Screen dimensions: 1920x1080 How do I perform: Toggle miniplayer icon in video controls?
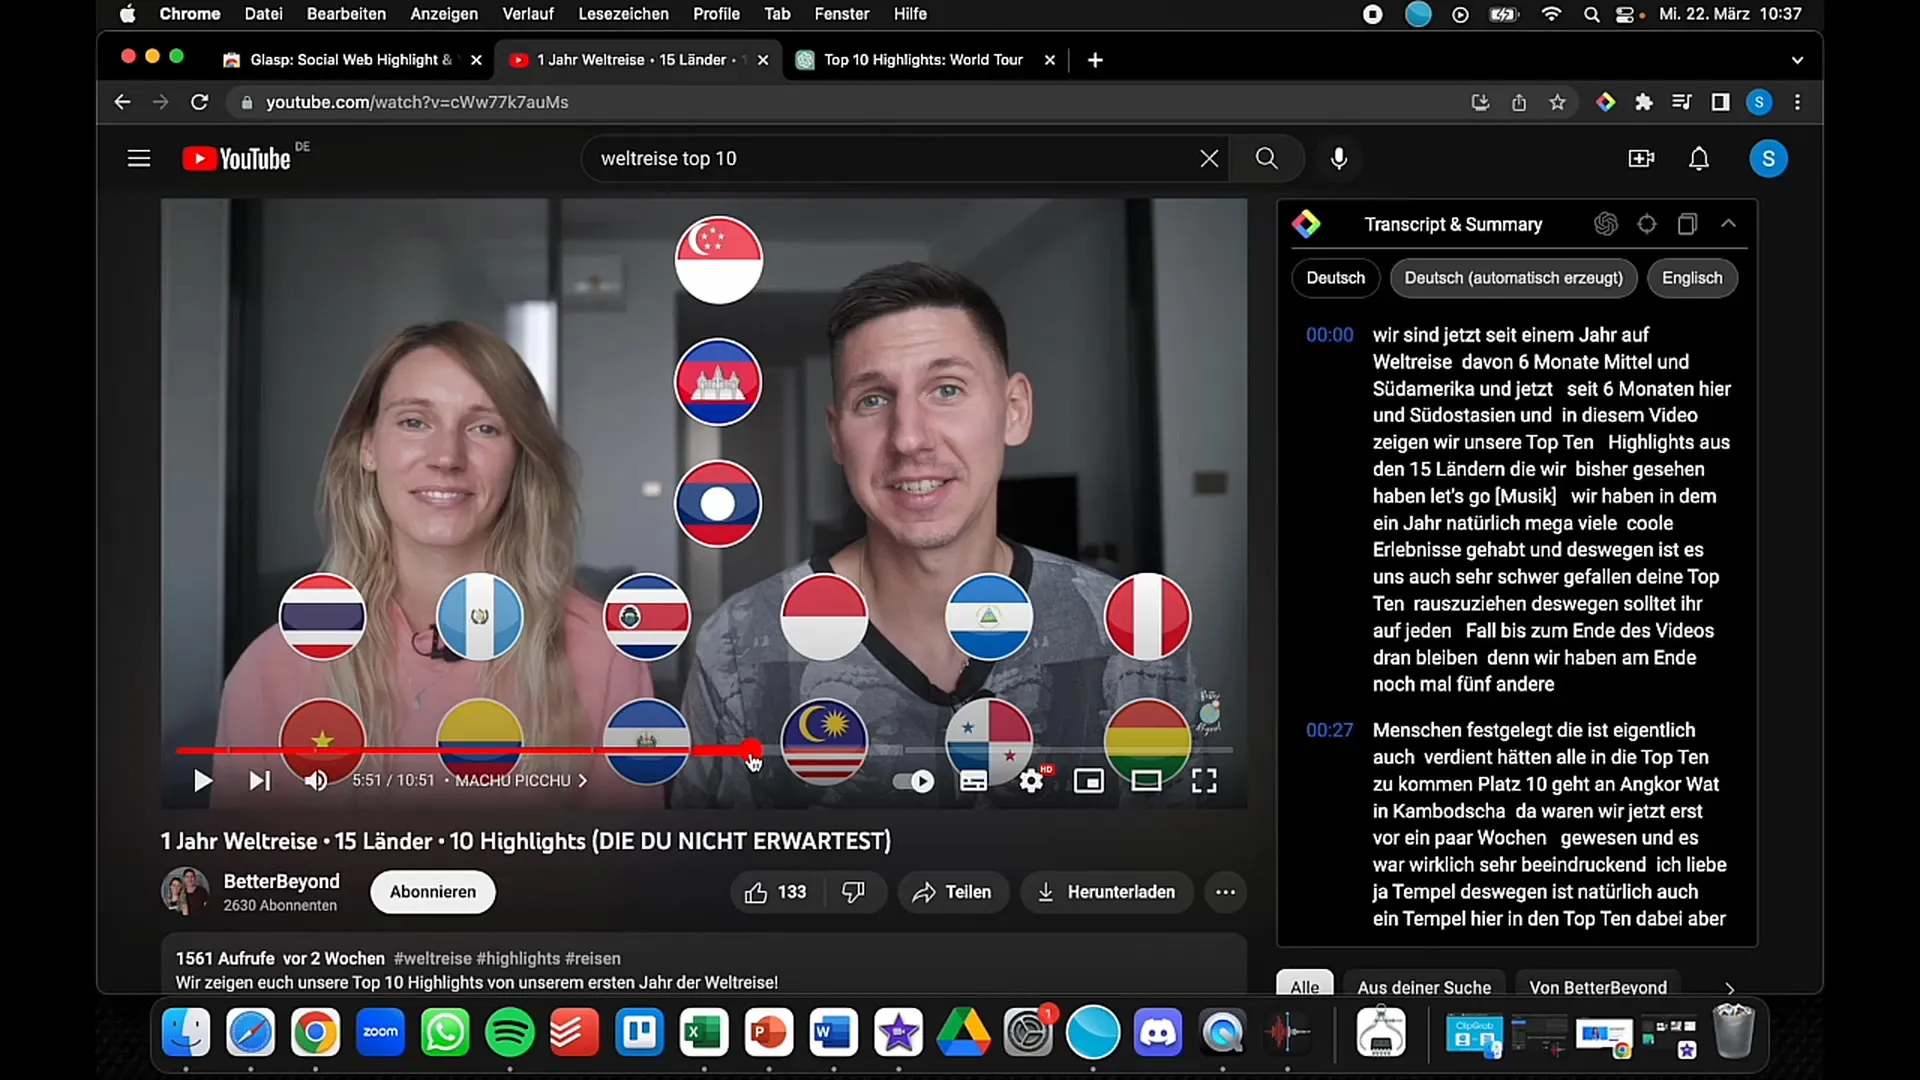[1087, 781]
